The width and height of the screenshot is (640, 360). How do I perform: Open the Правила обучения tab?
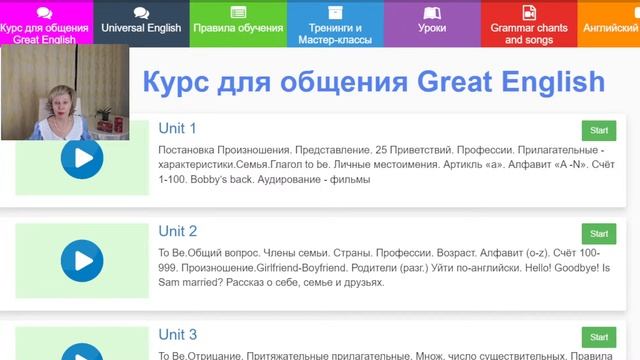coord(238,24)
